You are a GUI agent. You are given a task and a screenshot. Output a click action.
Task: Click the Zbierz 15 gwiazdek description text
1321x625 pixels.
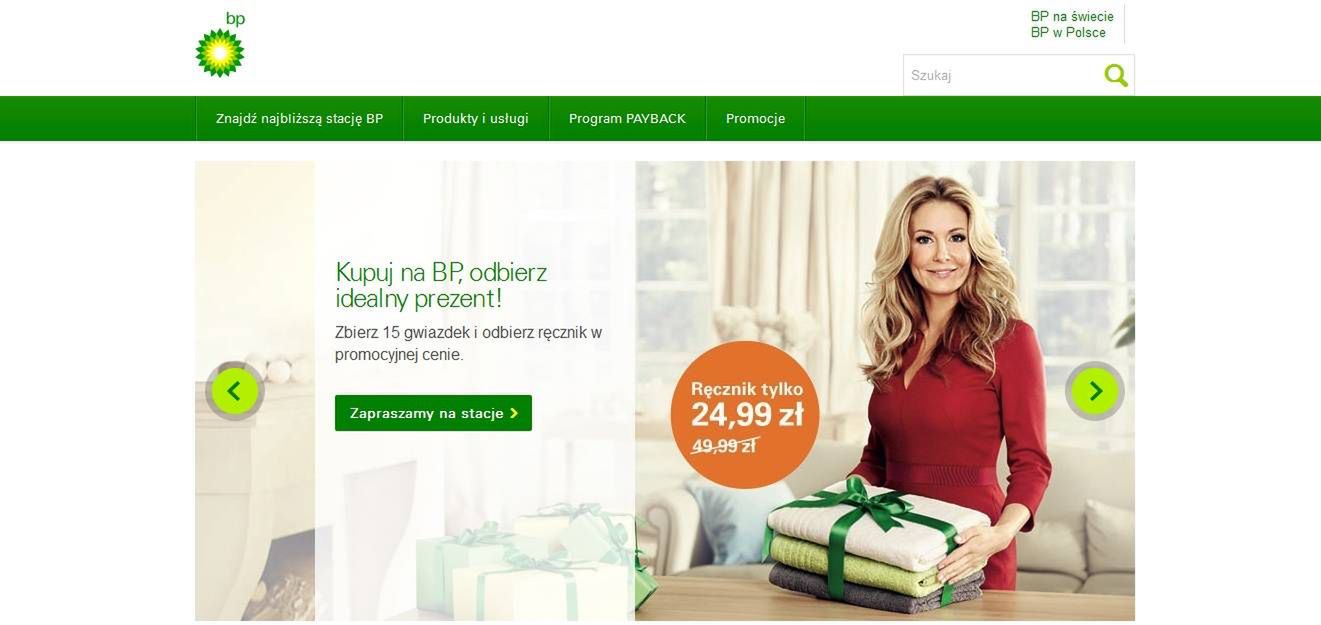468,343
